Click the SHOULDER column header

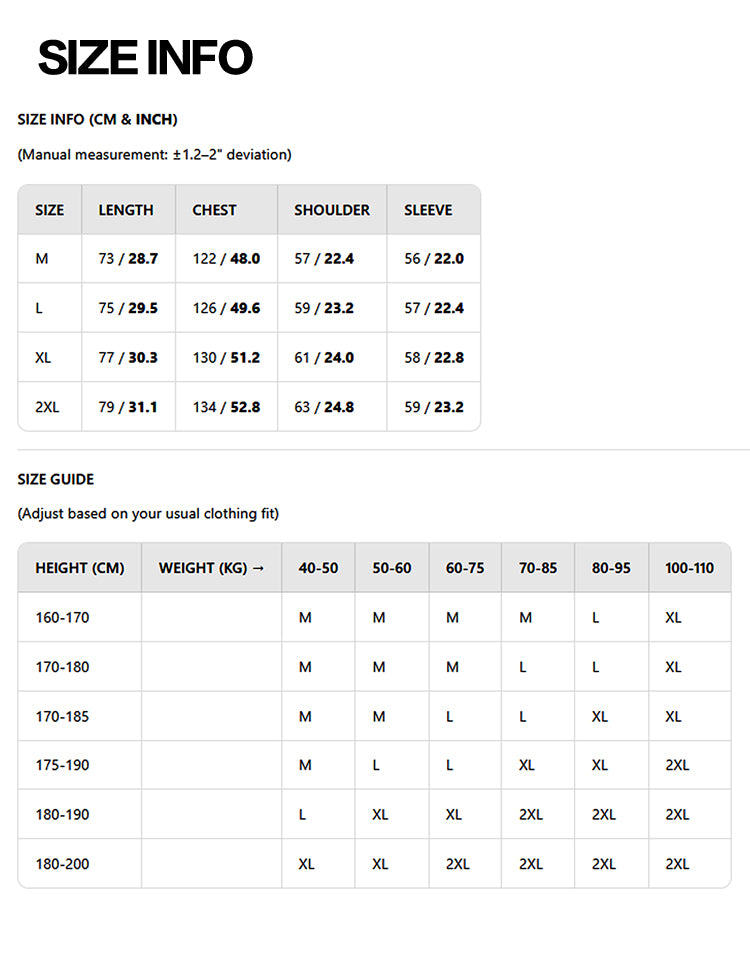tap(332, 210)
